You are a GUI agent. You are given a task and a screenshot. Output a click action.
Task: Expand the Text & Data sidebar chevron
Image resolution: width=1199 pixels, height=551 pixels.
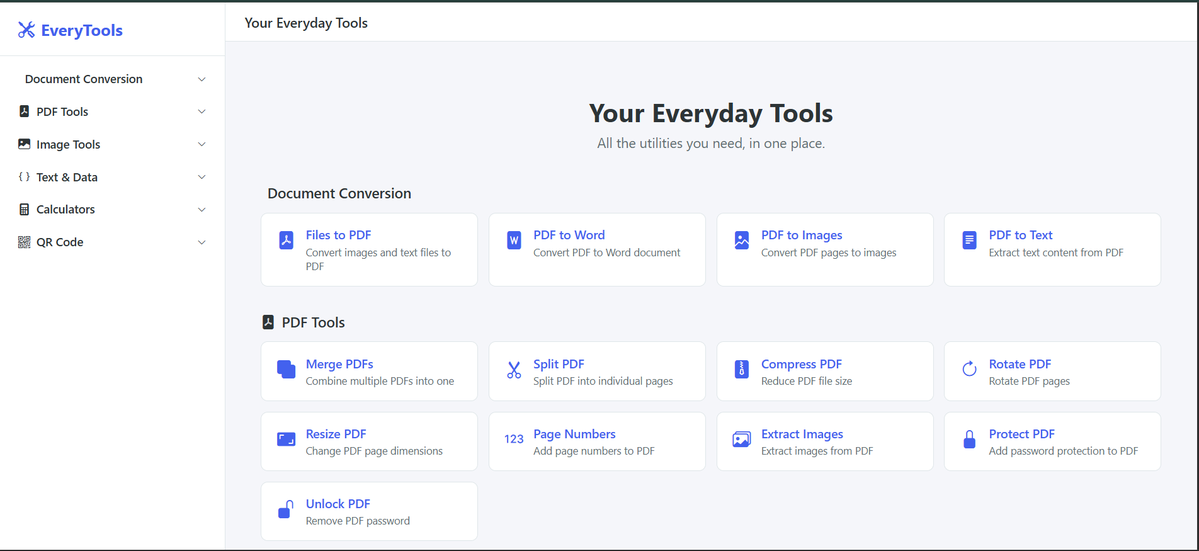[x=202, y=177]
